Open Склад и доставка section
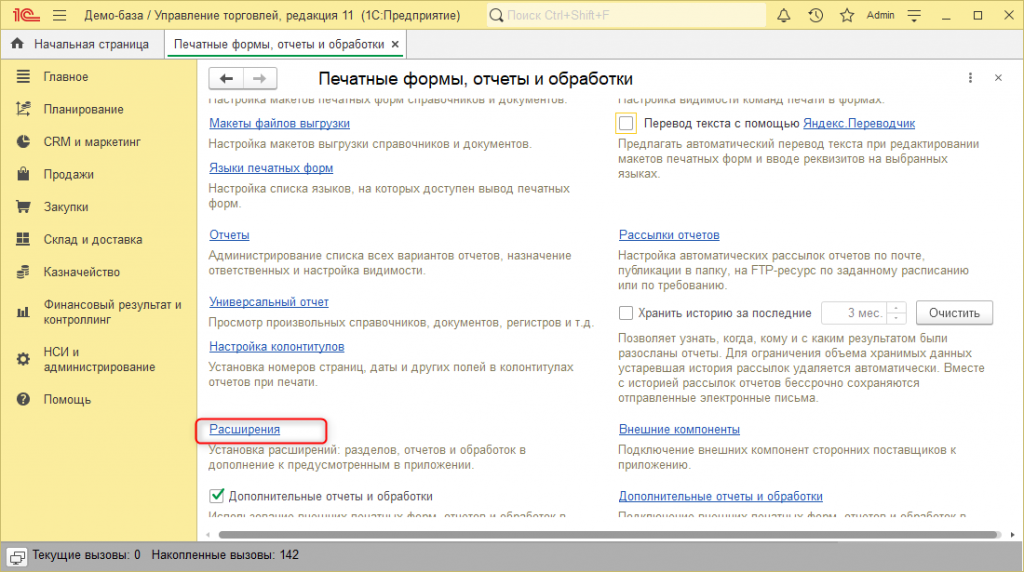The height and width of the screenshot is (572, 1024). pos(93,240)
